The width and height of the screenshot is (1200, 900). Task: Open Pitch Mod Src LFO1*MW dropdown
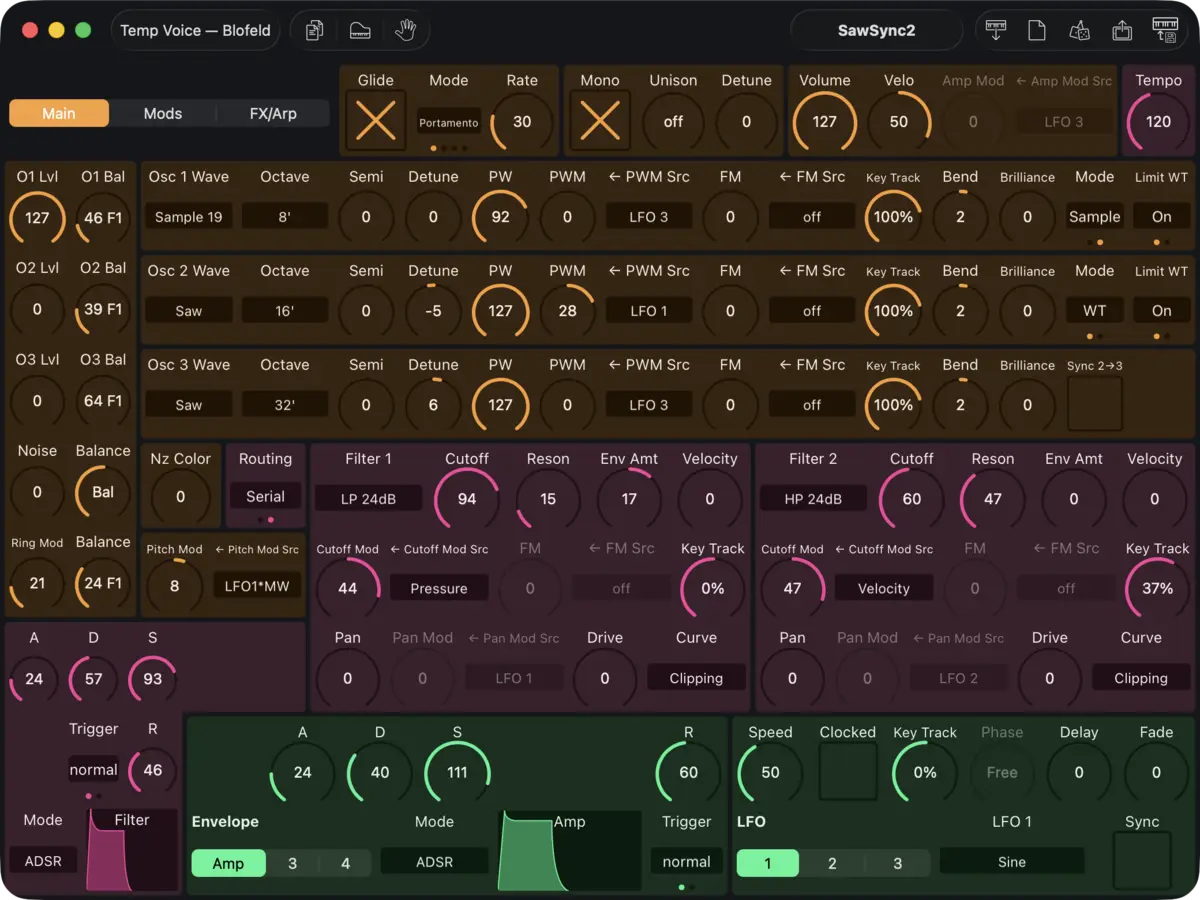257,585
